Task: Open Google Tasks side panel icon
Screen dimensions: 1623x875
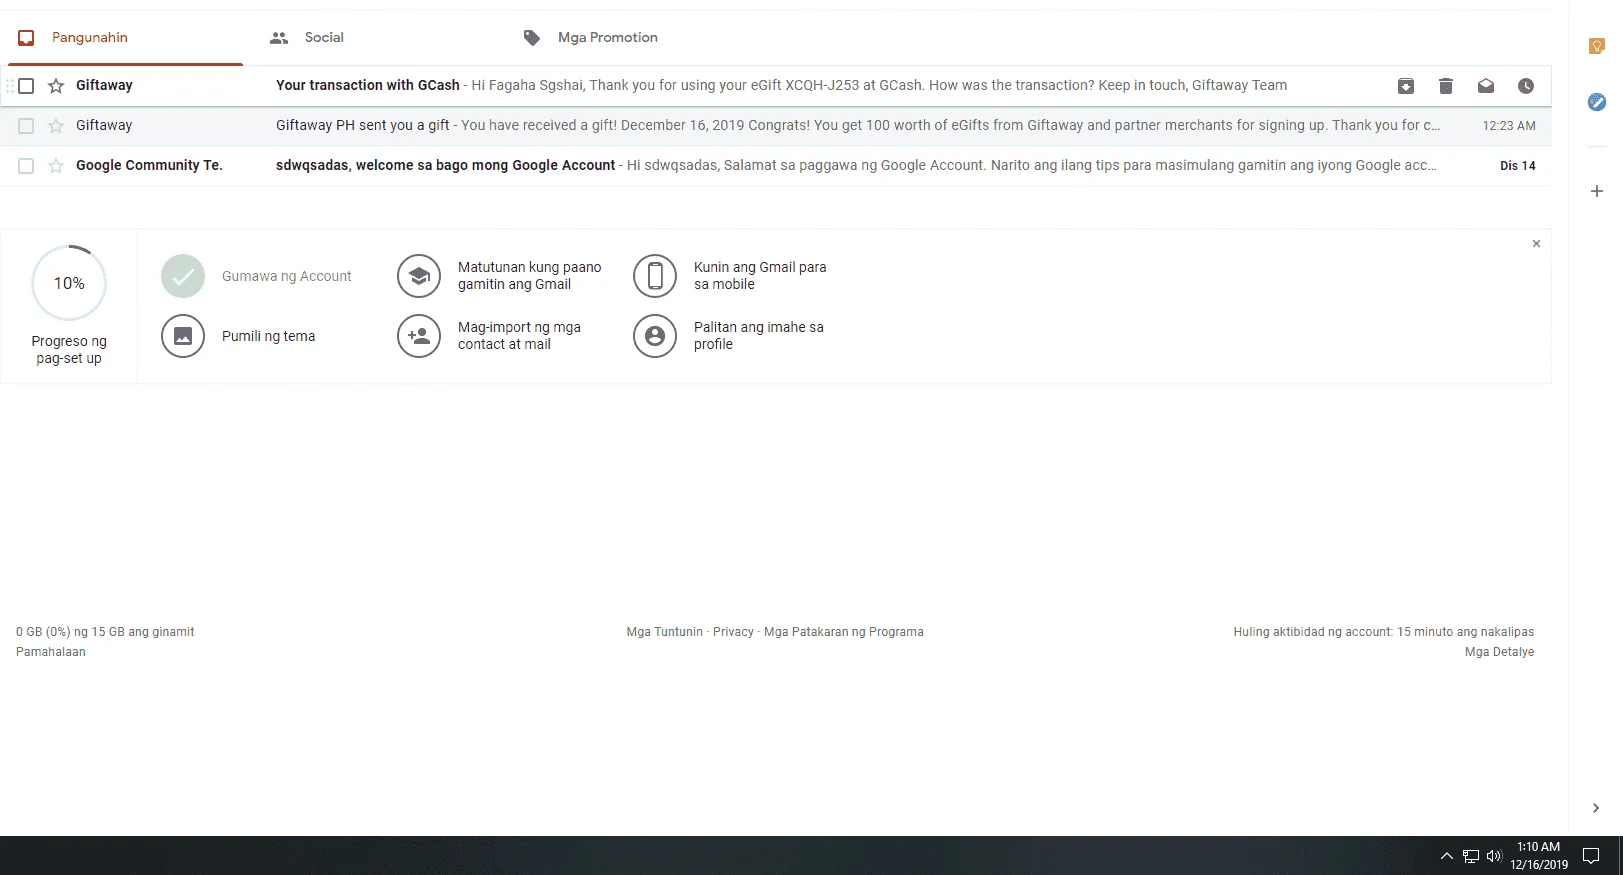Action: 1597,102
